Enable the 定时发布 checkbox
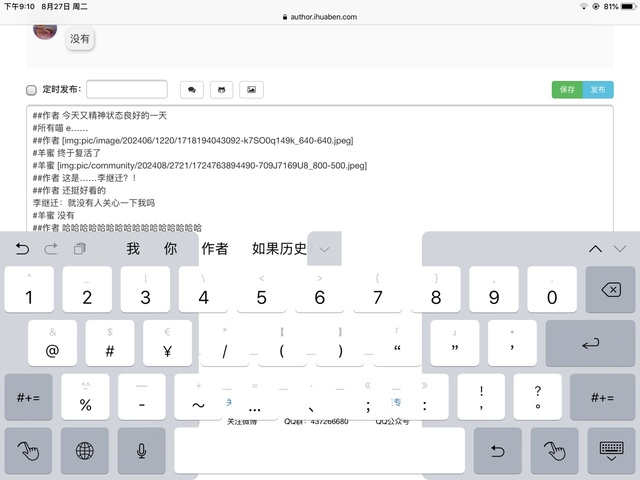The width and height of the screenshot is (640, 480). pyautogui.click(x=31, y=90)
